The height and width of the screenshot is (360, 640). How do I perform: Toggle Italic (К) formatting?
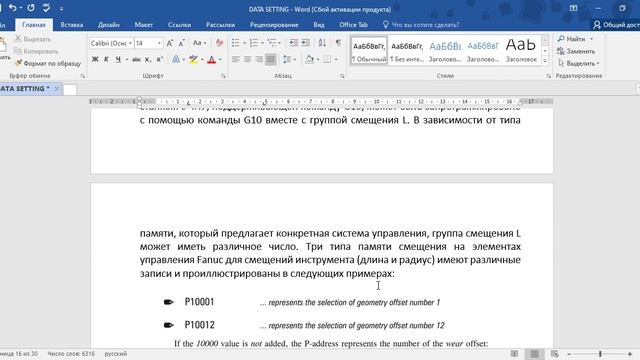pyautogui.click(x=106, y=60)
